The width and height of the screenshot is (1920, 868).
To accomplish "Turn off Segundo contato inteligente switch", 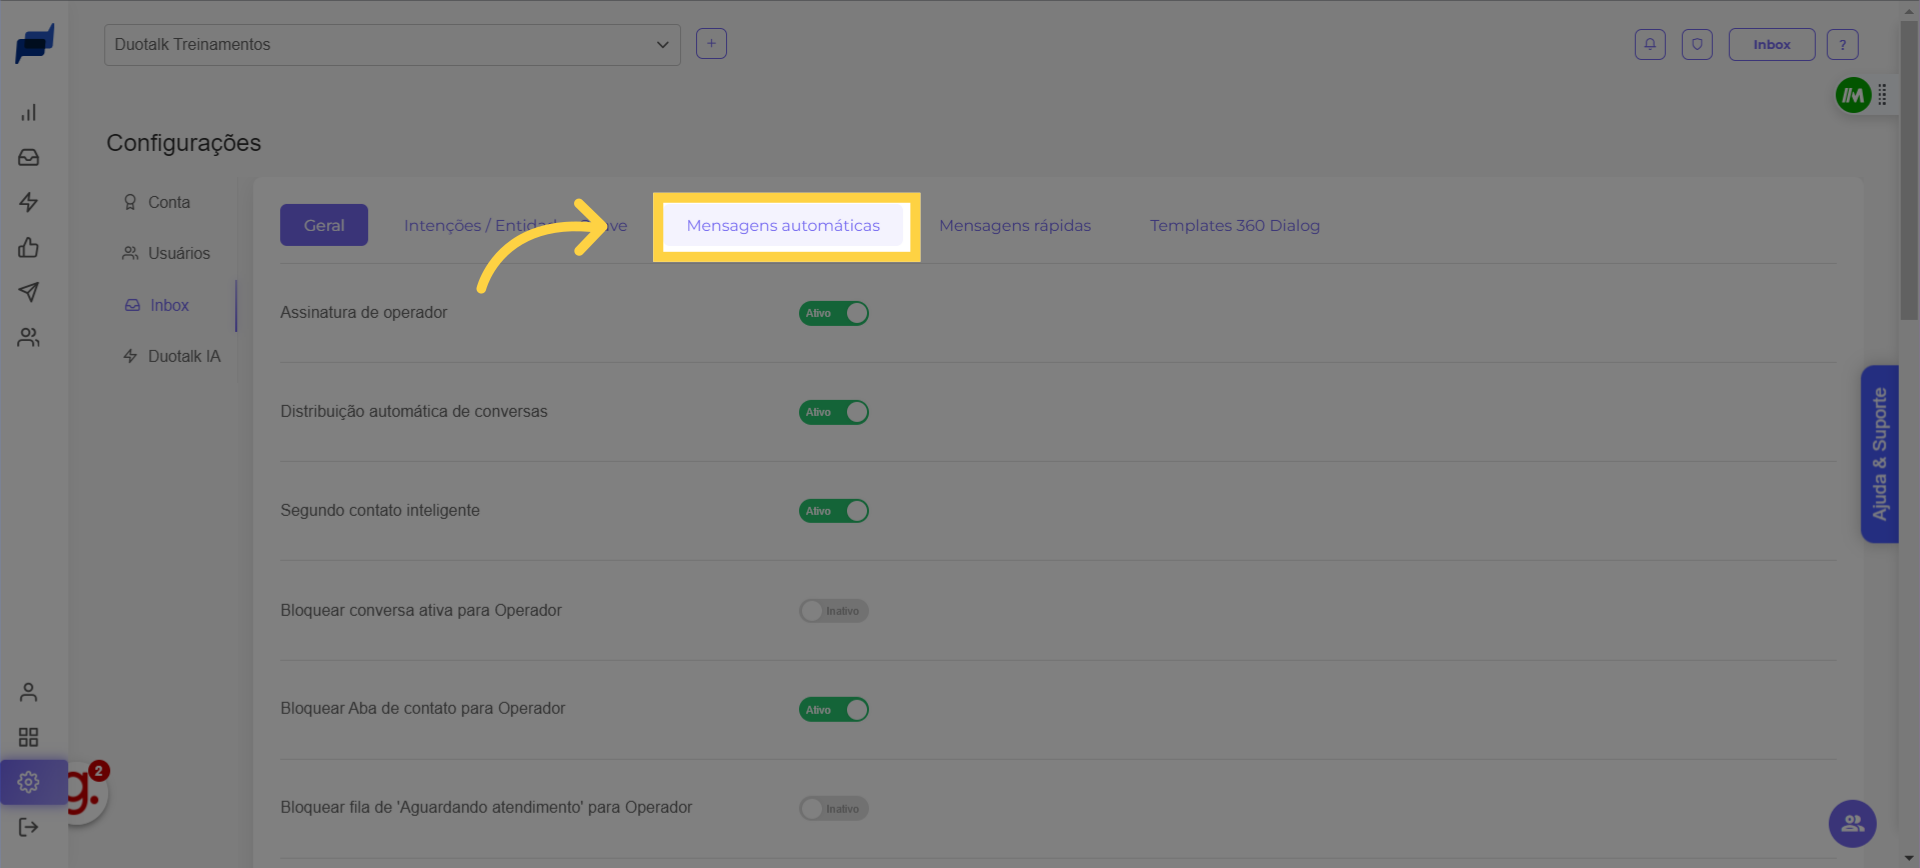I will click(833, 511).
